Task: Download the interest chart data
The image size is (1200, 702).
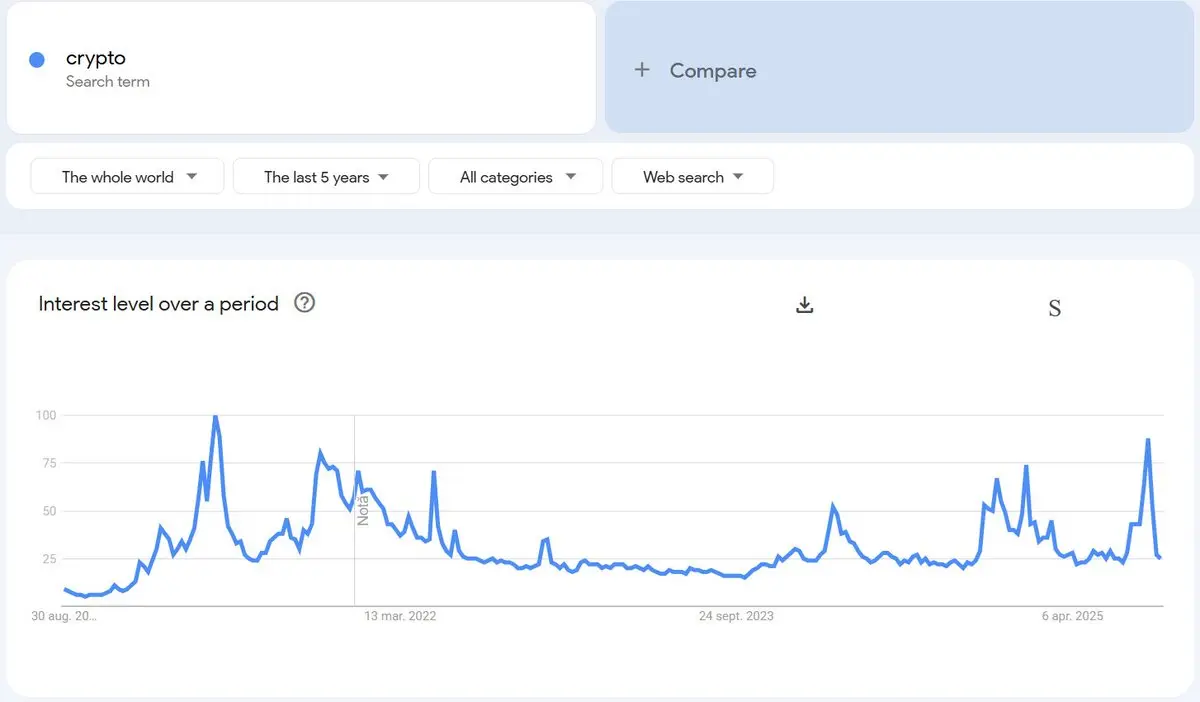Action: (805, 305)
